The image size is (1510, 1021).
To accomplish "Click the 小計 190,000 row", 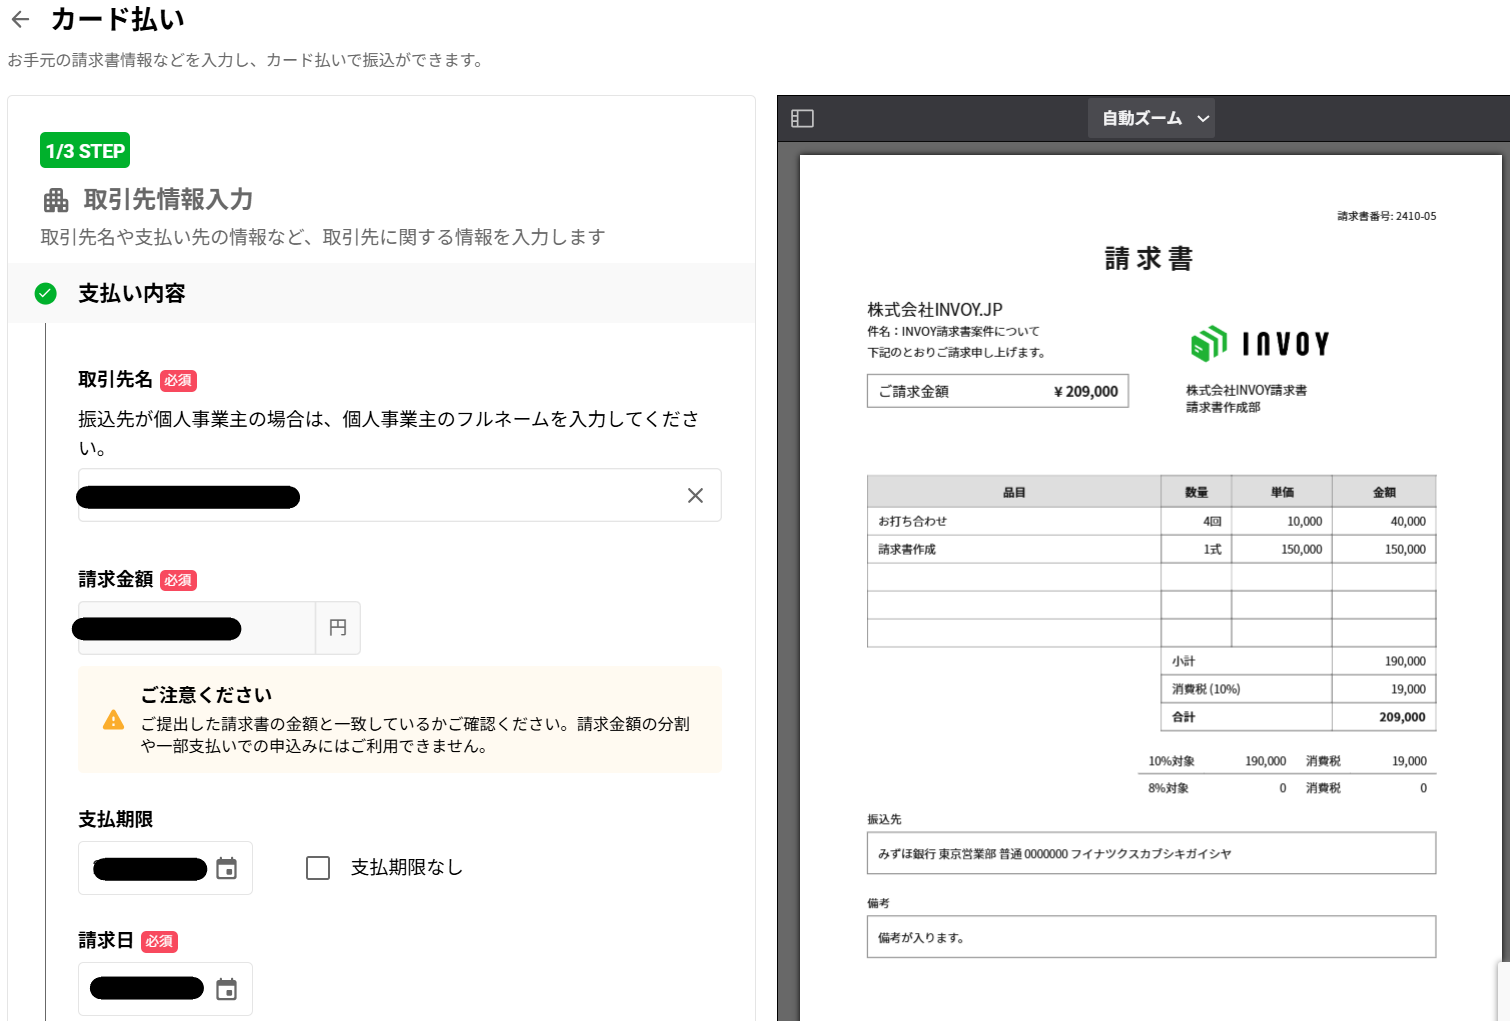I will (x=1299, y=661).
